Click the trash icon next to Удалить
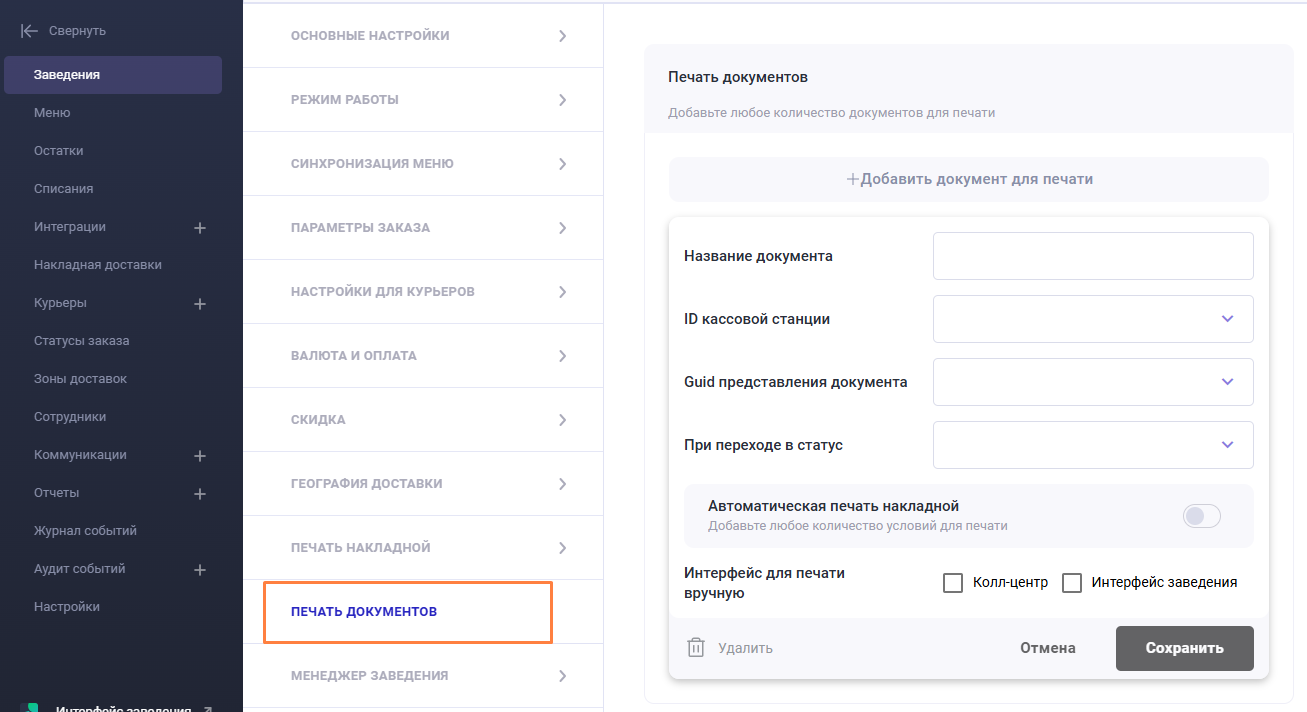 (696, 648)
